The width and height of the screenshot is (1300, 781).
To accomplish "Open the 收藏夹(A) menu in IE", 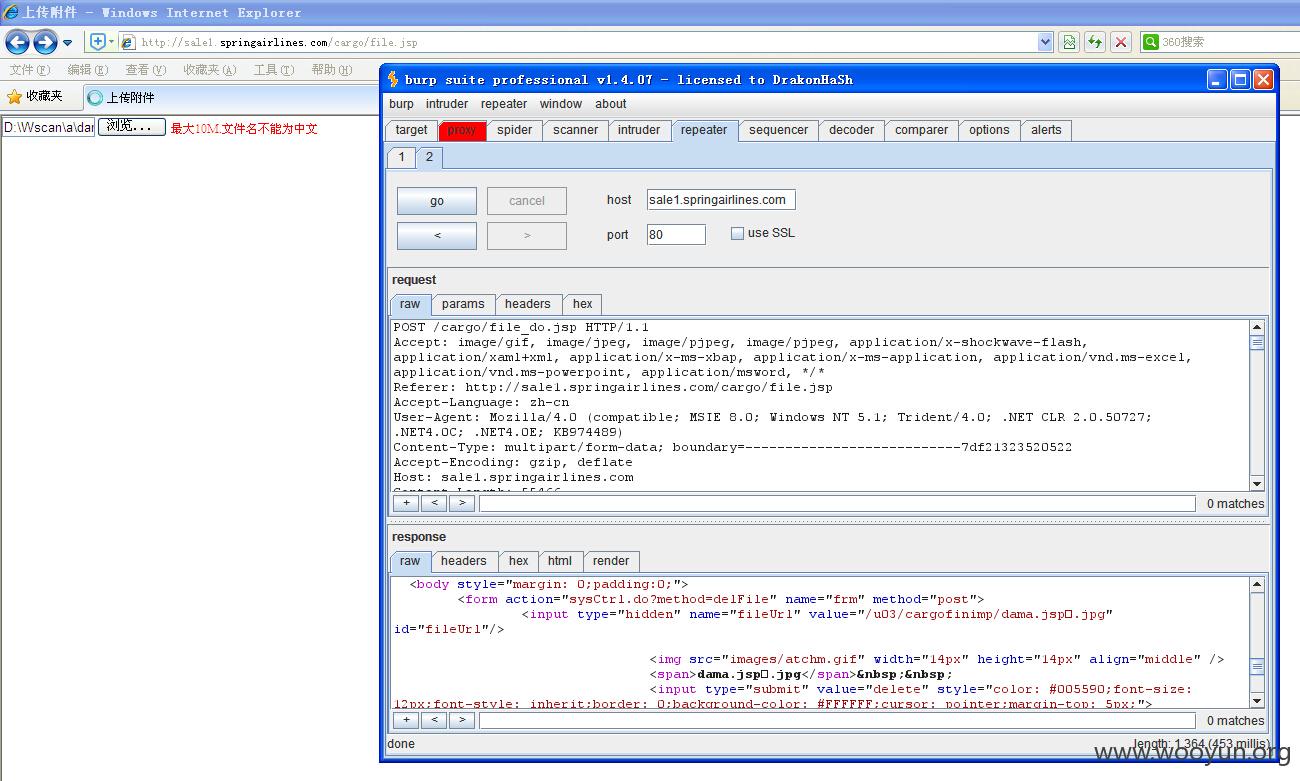I will [209, 70].
